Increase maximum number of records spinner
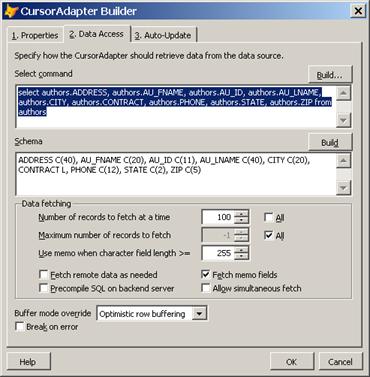 coord(241,232)
